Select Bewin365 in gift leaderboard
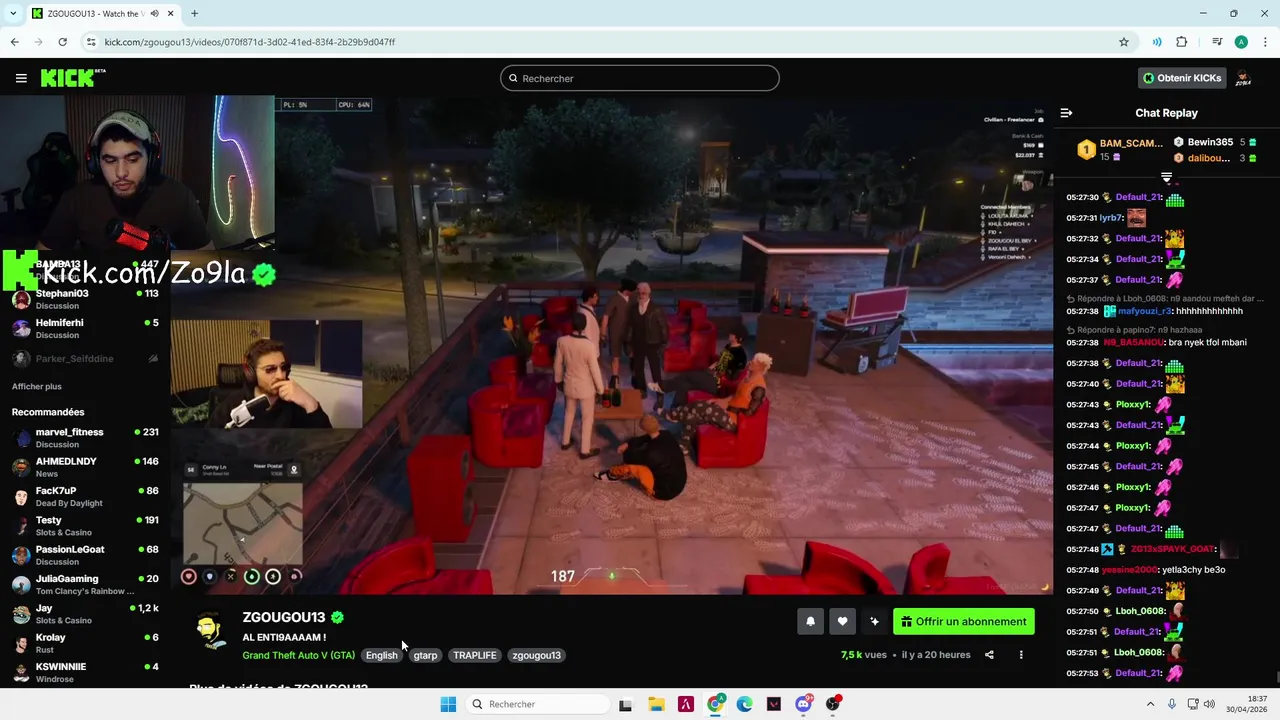The image size is (1280, 720). [x=1214, y=142]
